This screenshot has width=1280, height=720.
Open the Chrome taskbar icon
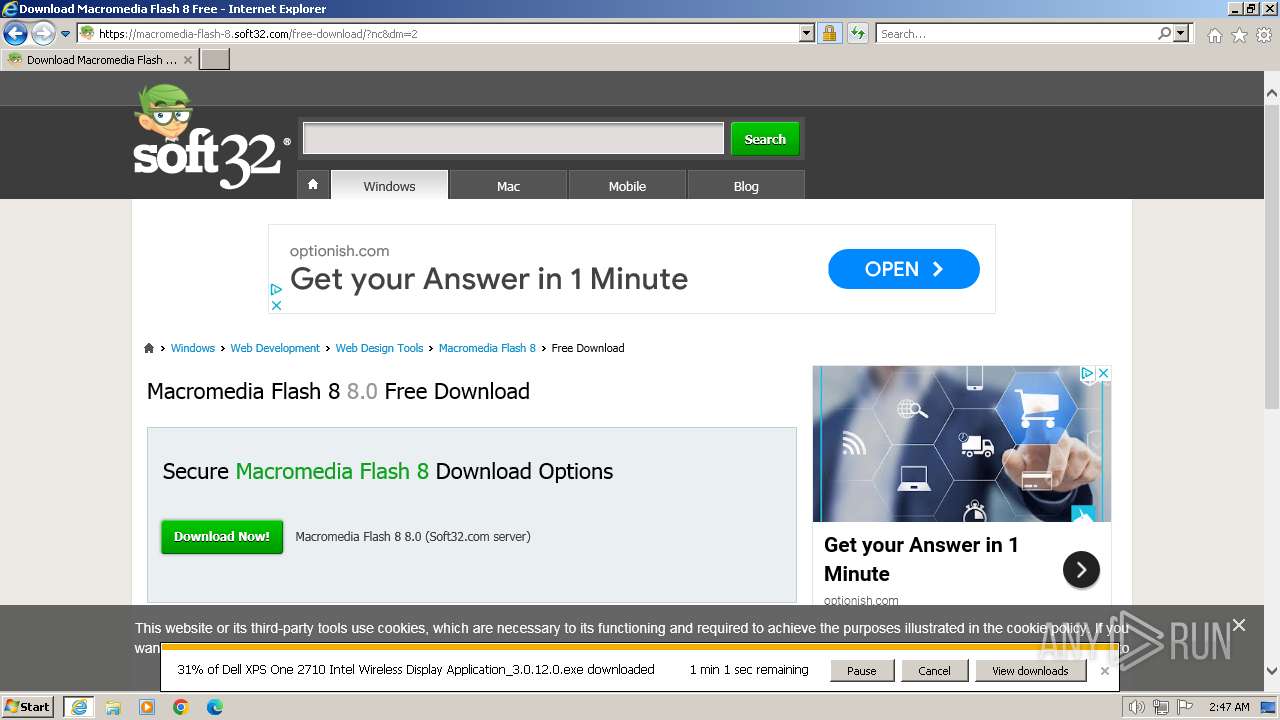pyautogui.click(x=181, y=707)
